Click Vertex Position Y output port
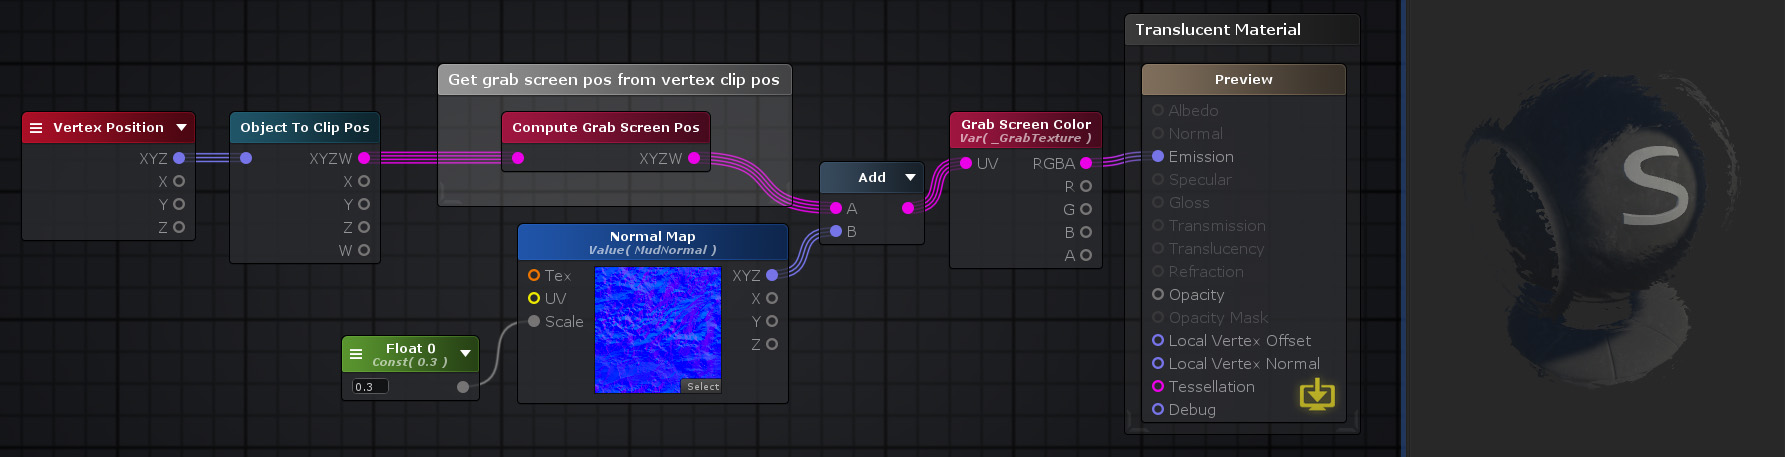This screenshot has height=457, width=1785. (179, 204)
